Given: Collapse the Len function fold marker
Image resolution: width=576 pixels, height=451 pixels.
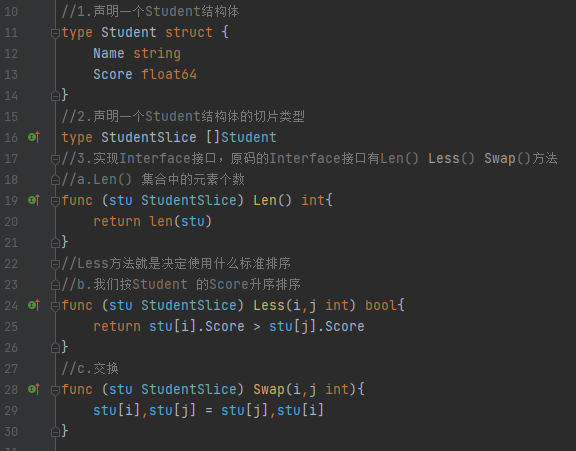Looking at the screenshot, I should point(55,202).
